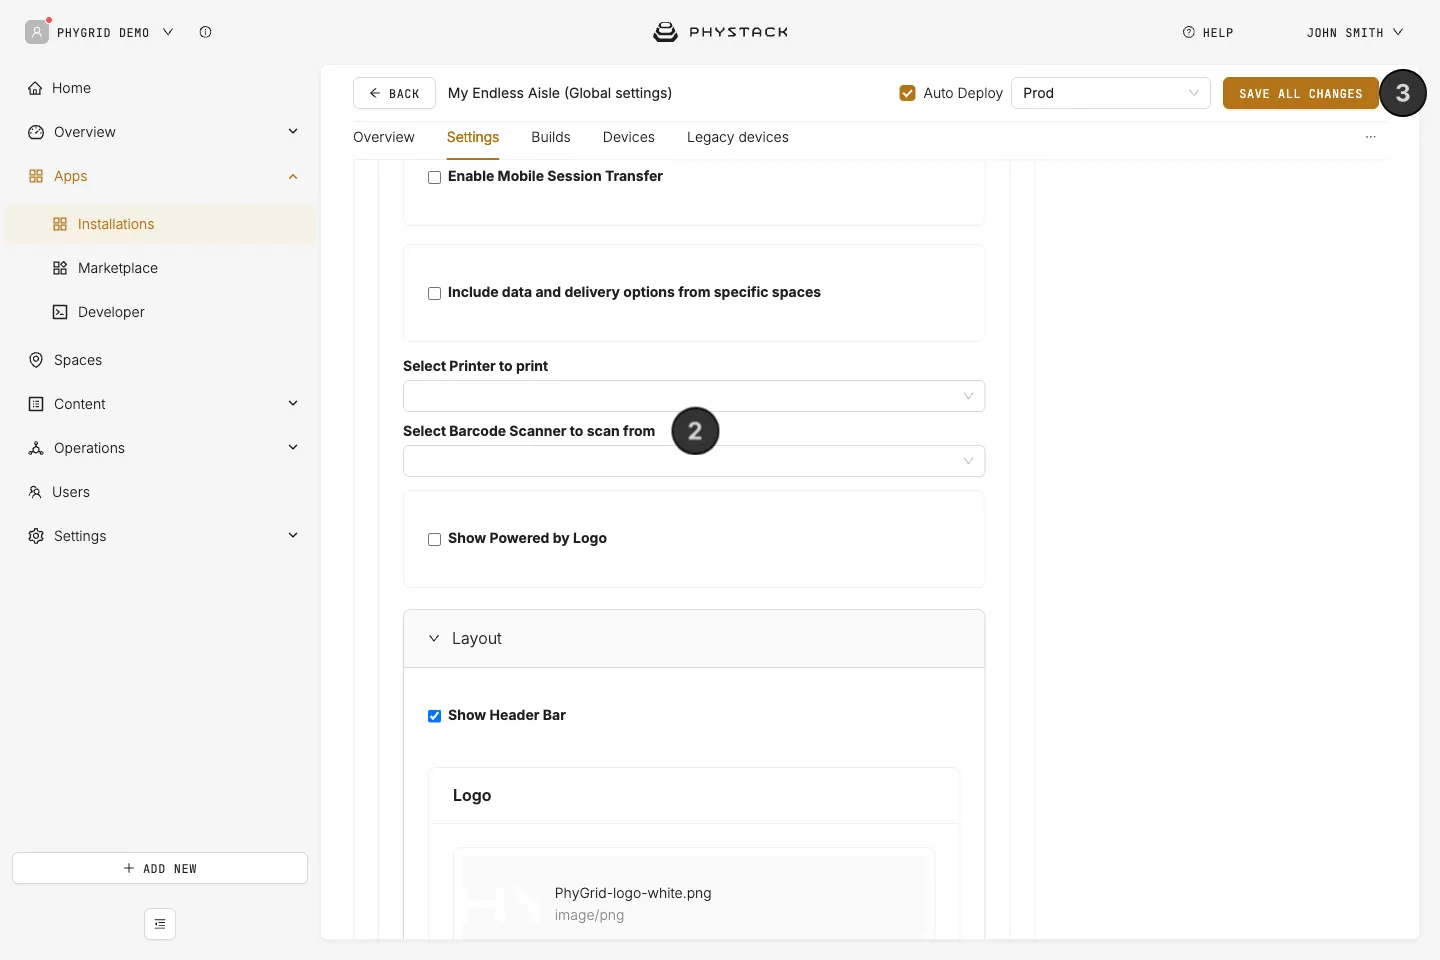Click the info icon beside Phygrid Demo
The height and width of the screenshot is (960, 1440).
[x=205, y=32]
